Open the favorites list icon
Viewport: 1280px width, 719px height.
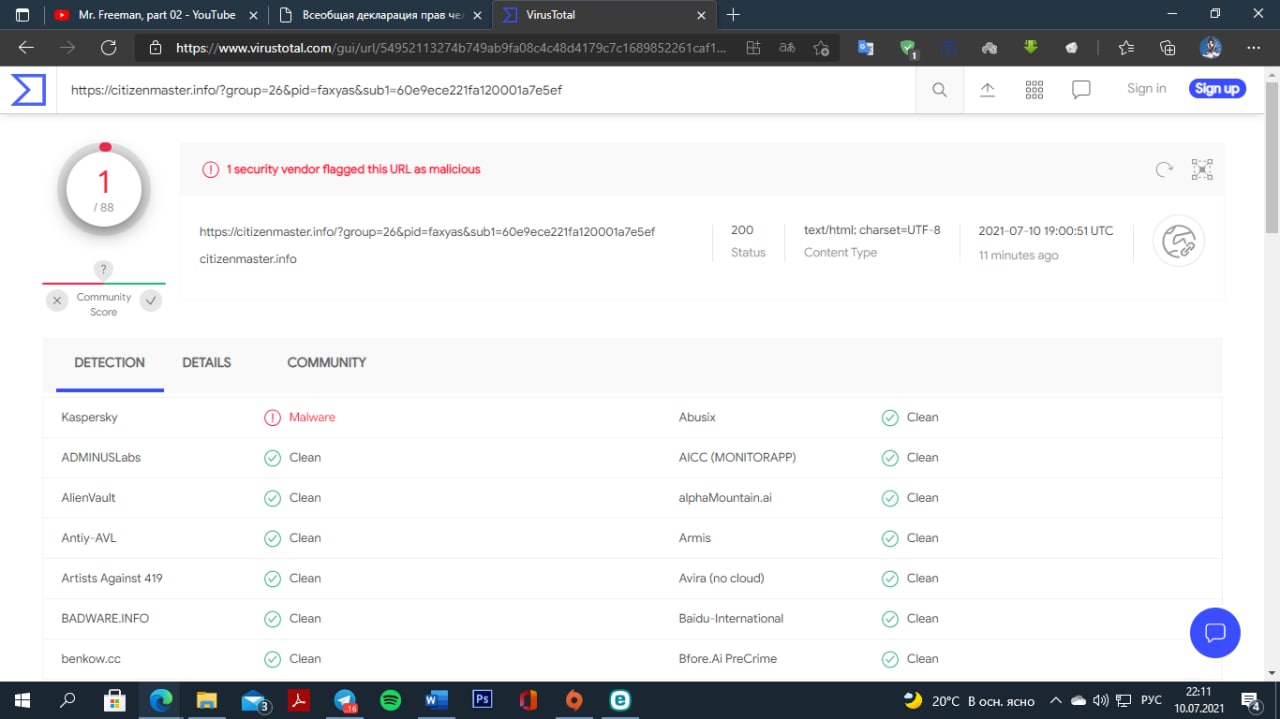tap(1126, 47)
